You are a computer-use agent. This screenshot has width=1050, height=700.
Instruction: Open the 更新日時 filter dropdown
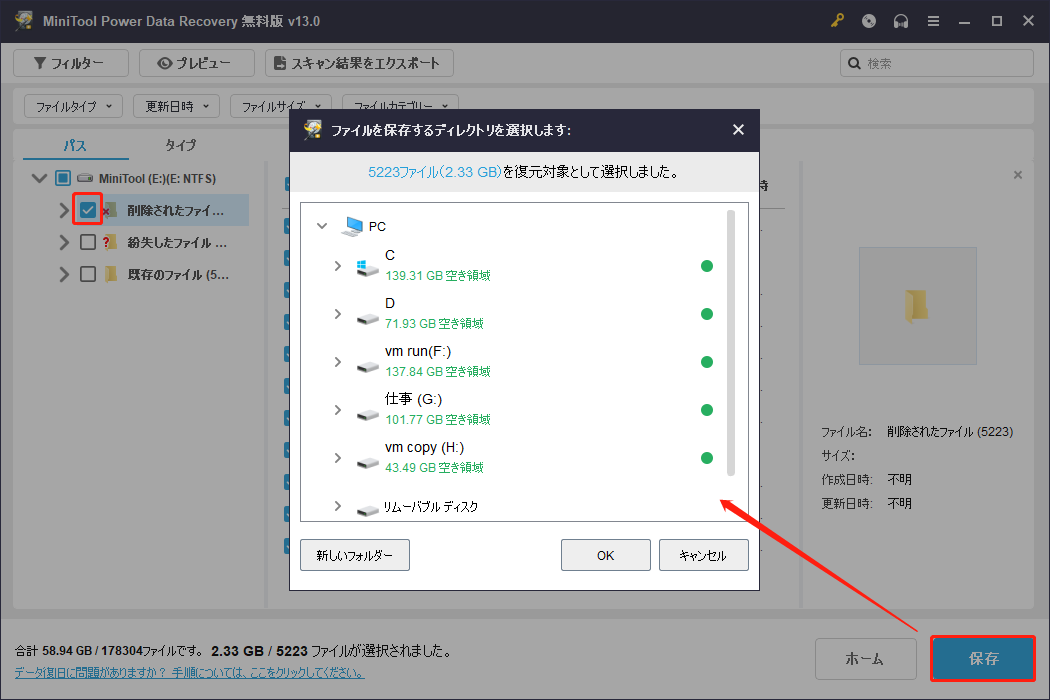point(177,106)
